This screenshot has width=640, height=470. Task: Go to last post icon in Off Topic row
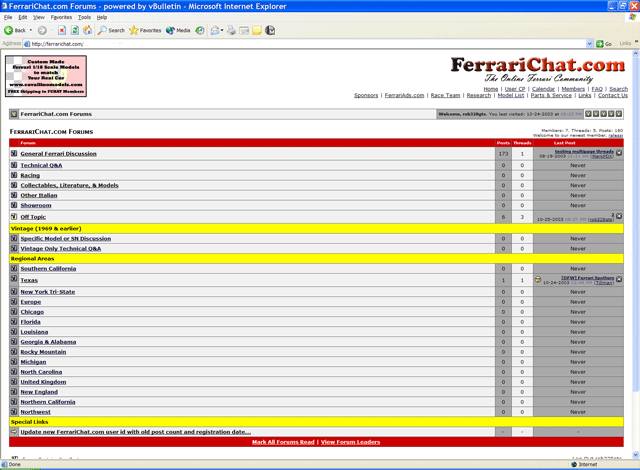(x=619, y=216)
